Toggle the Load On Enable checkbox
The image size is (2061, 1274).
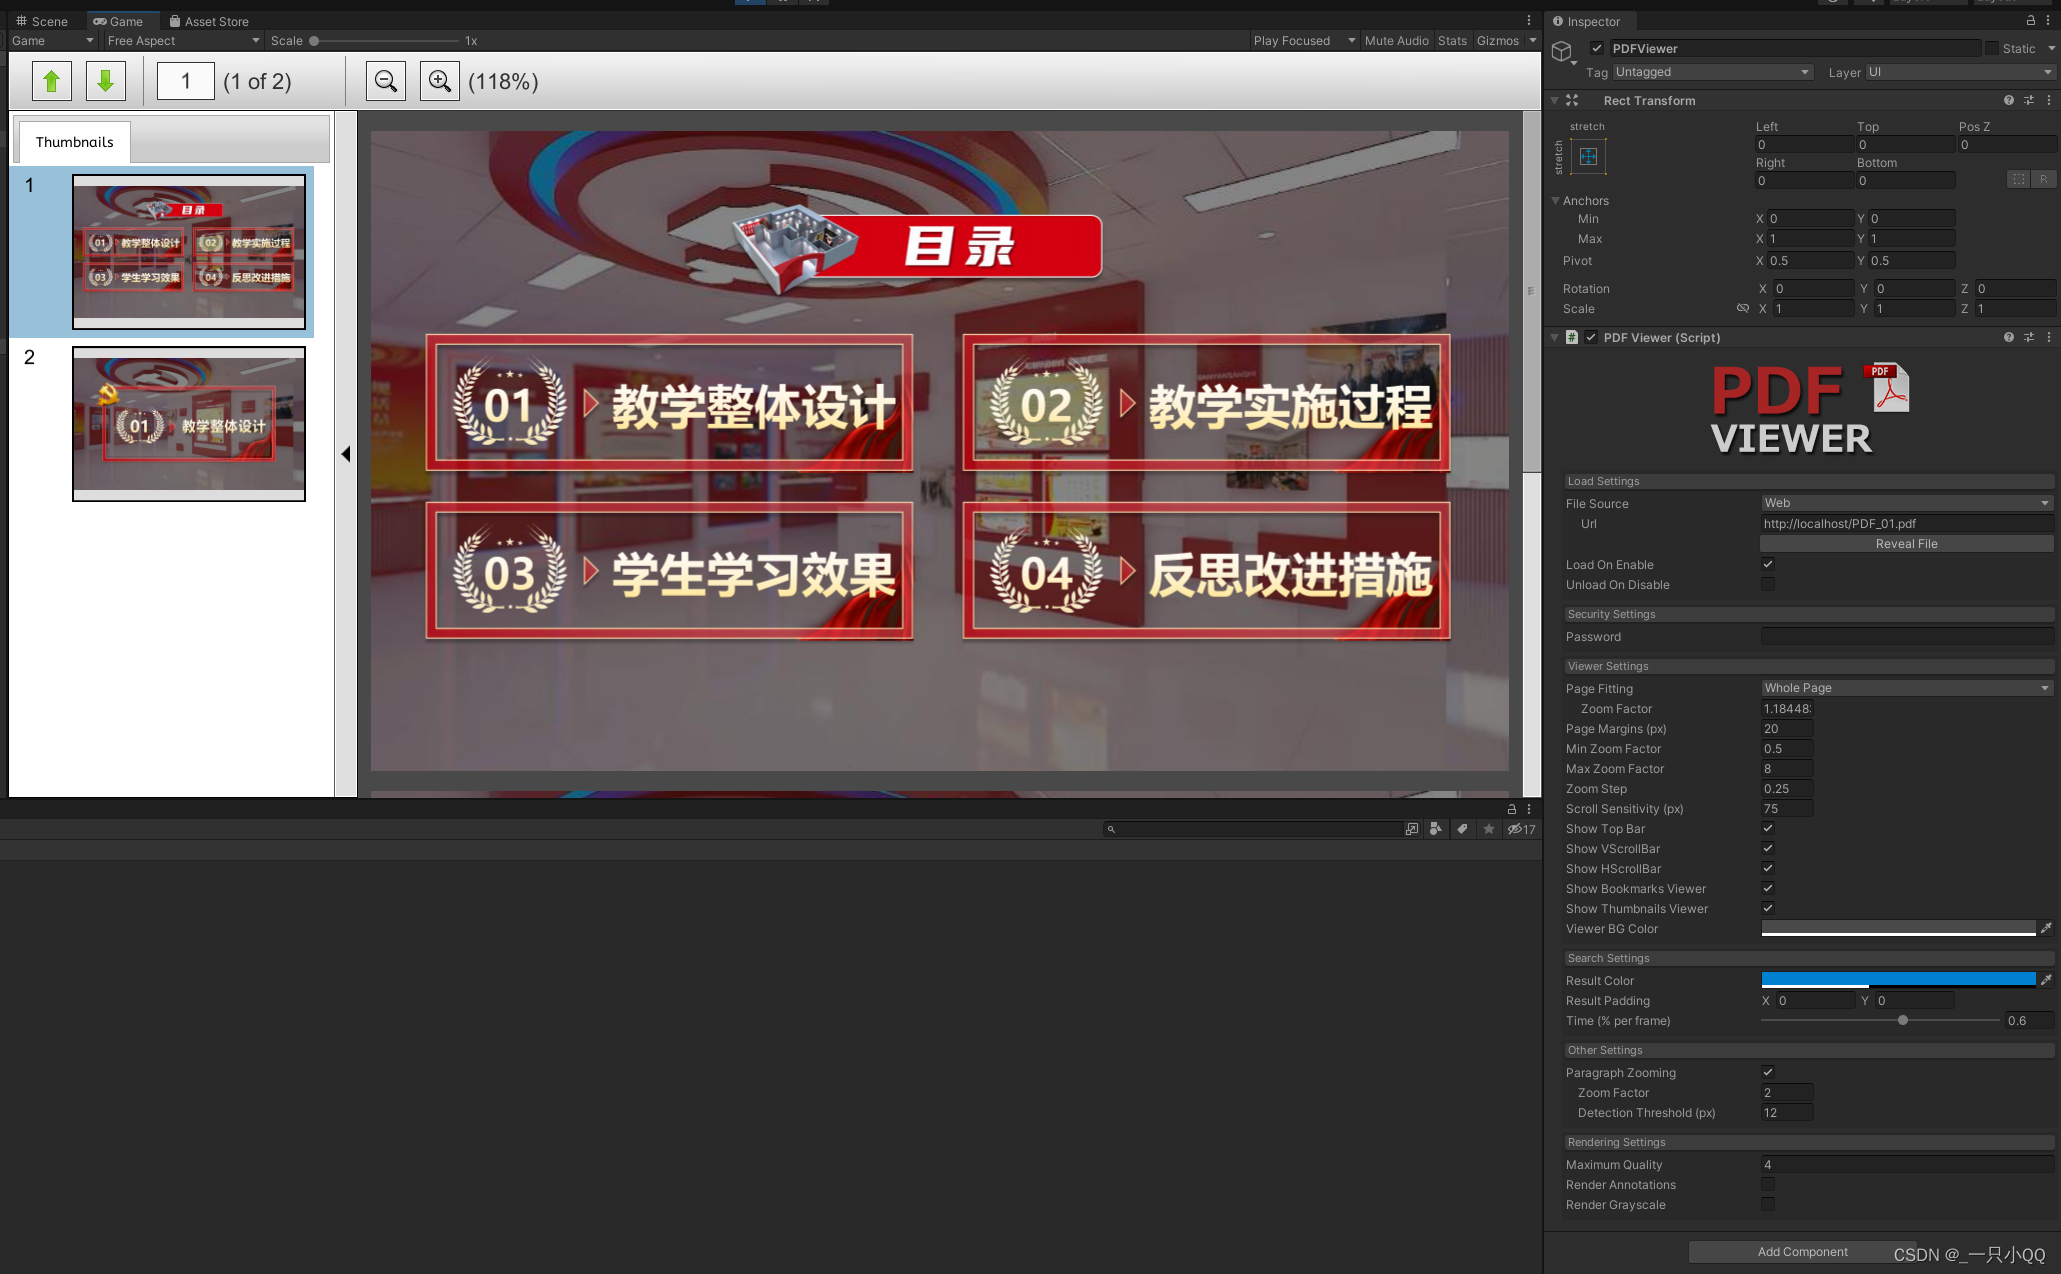pyautogui.click(x=1768, y=565)
